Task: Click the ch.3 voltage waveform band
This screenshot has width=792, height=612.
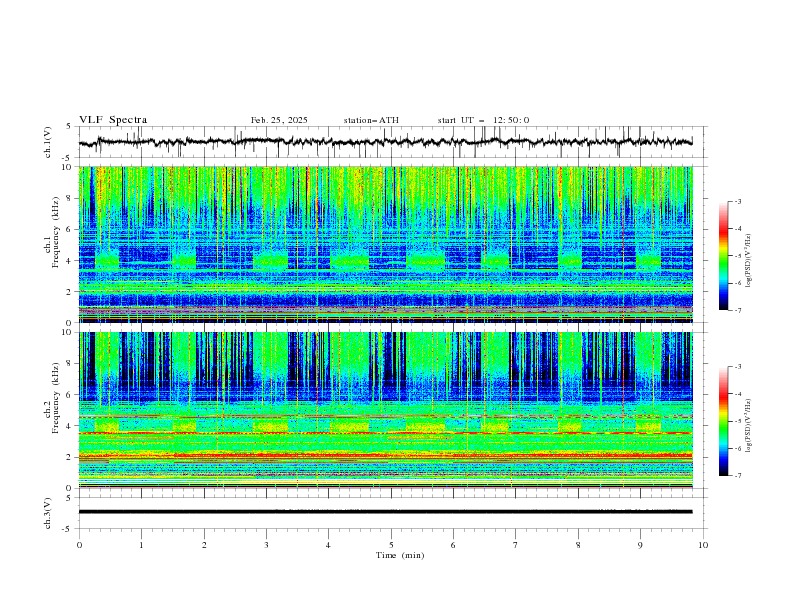Action: click(386, 512)
